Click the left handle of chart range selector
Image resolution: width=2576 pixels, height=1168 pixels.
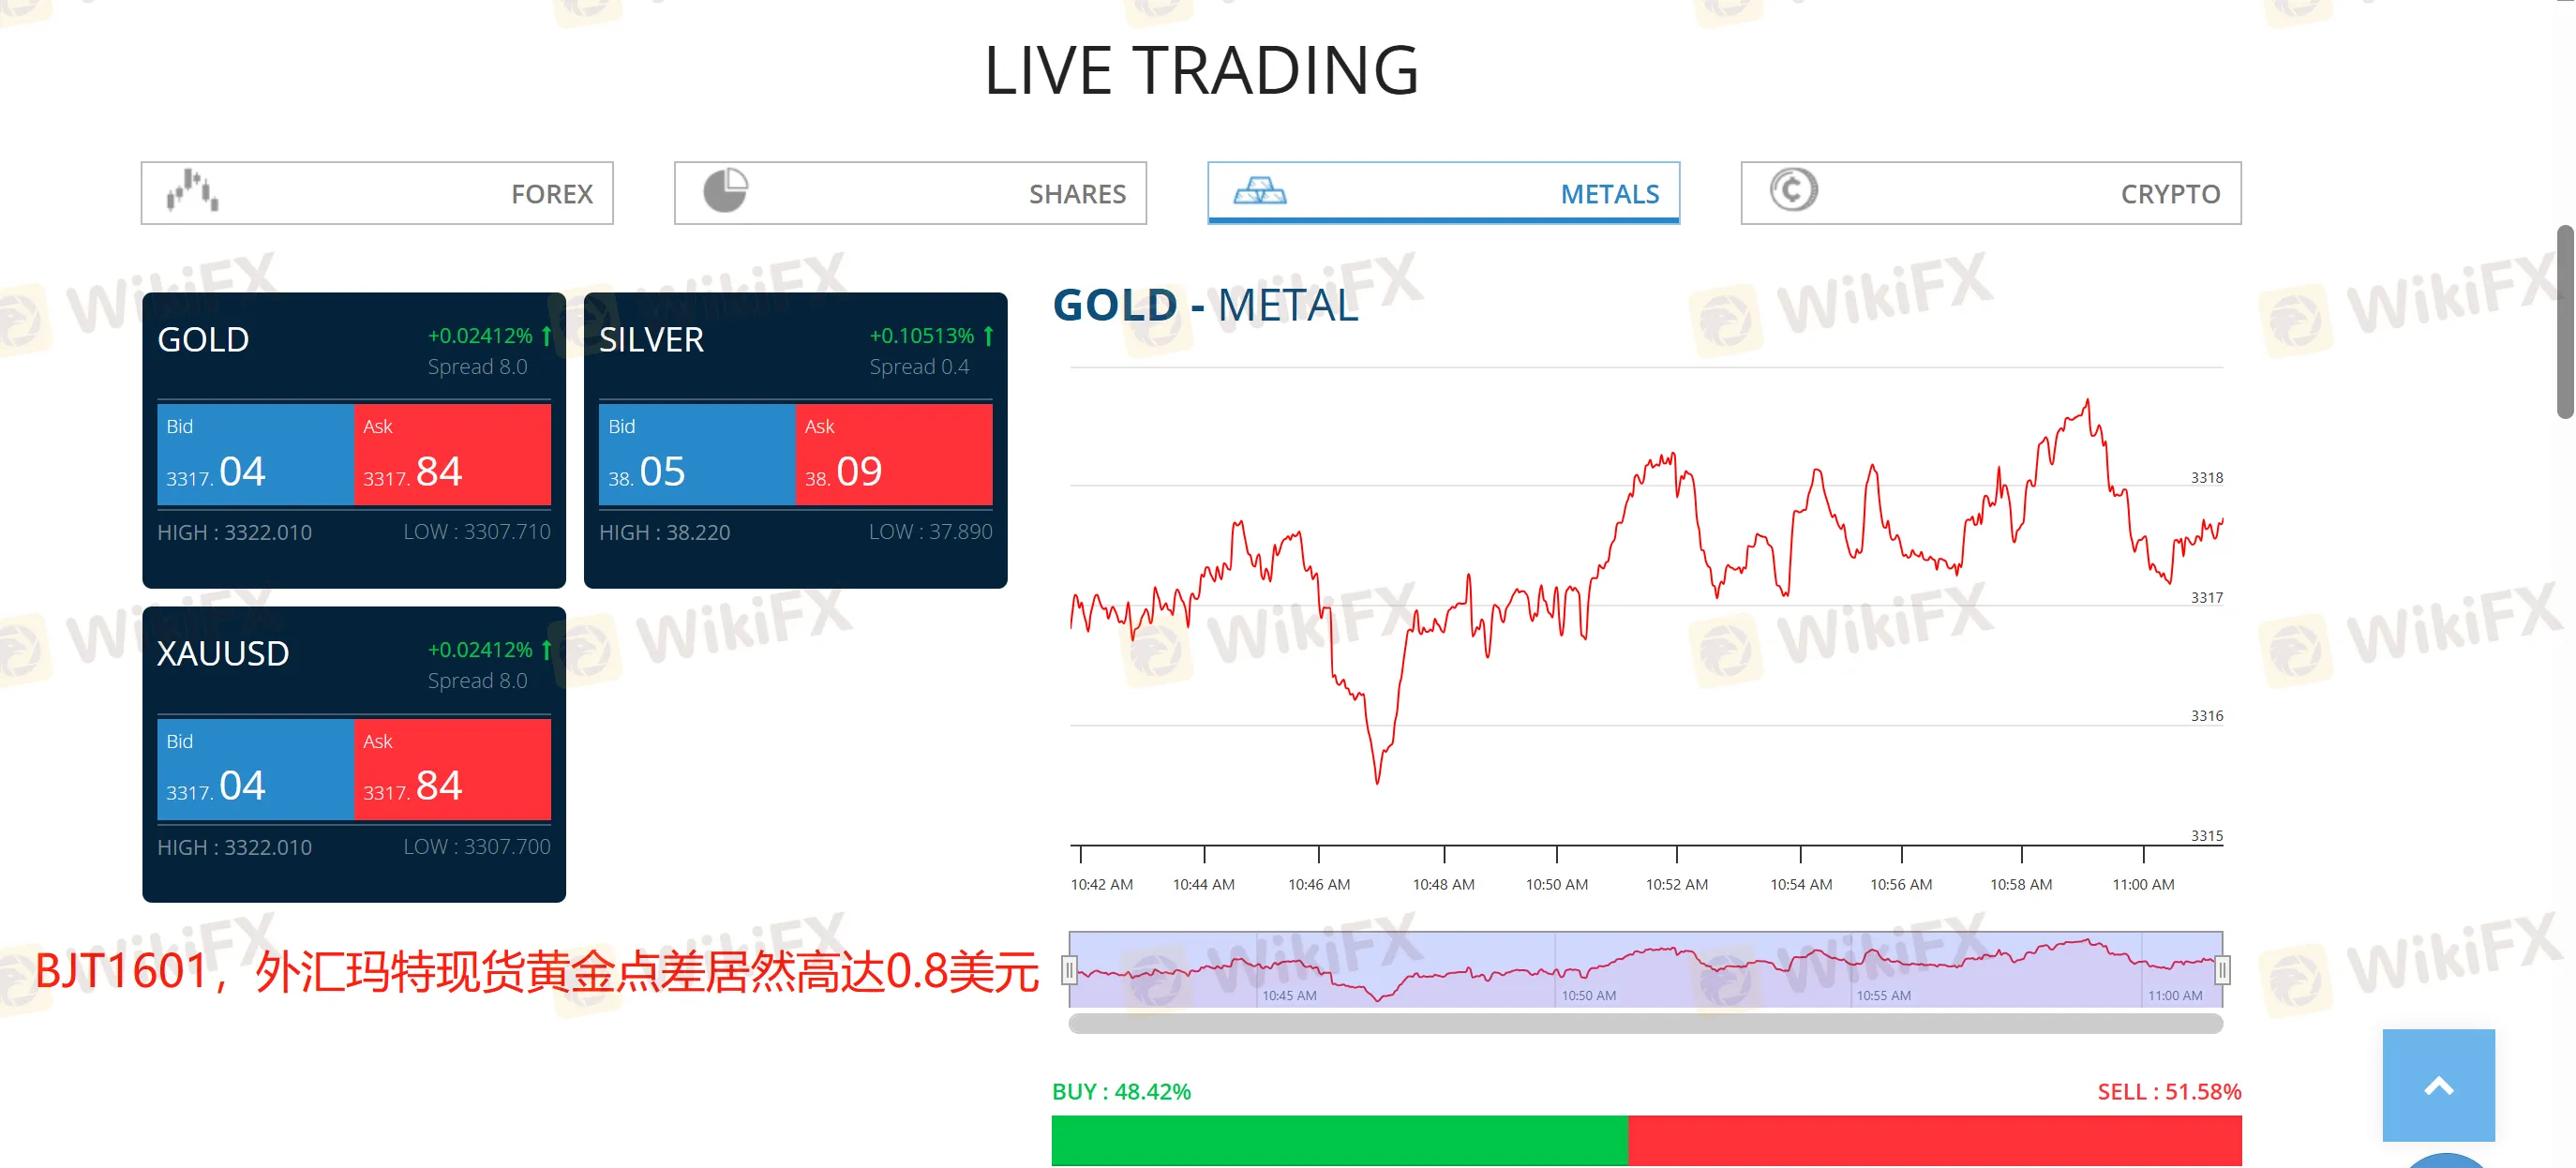pyautogui.click(x=1069, y=969)
